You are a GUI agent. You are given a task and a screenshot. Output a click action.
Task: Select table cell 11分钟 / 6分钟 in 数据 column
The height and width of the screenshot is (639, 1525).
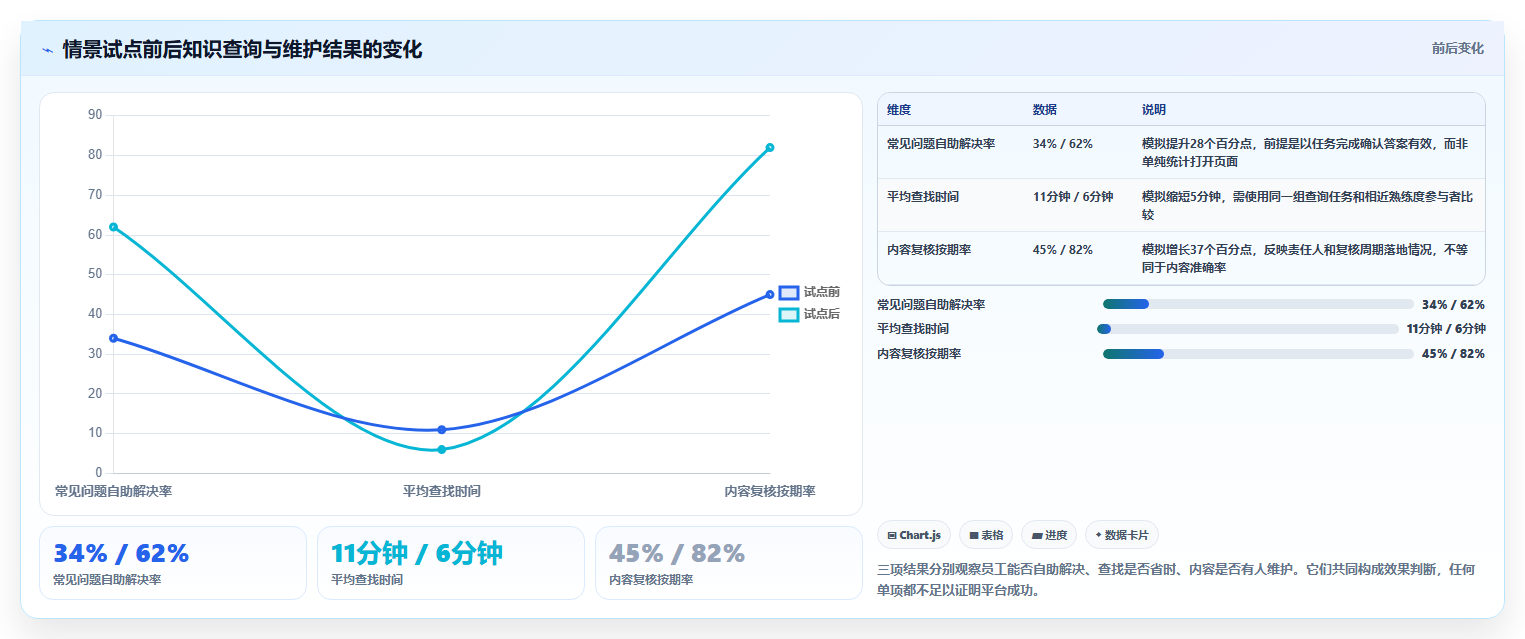[1073, 197]
